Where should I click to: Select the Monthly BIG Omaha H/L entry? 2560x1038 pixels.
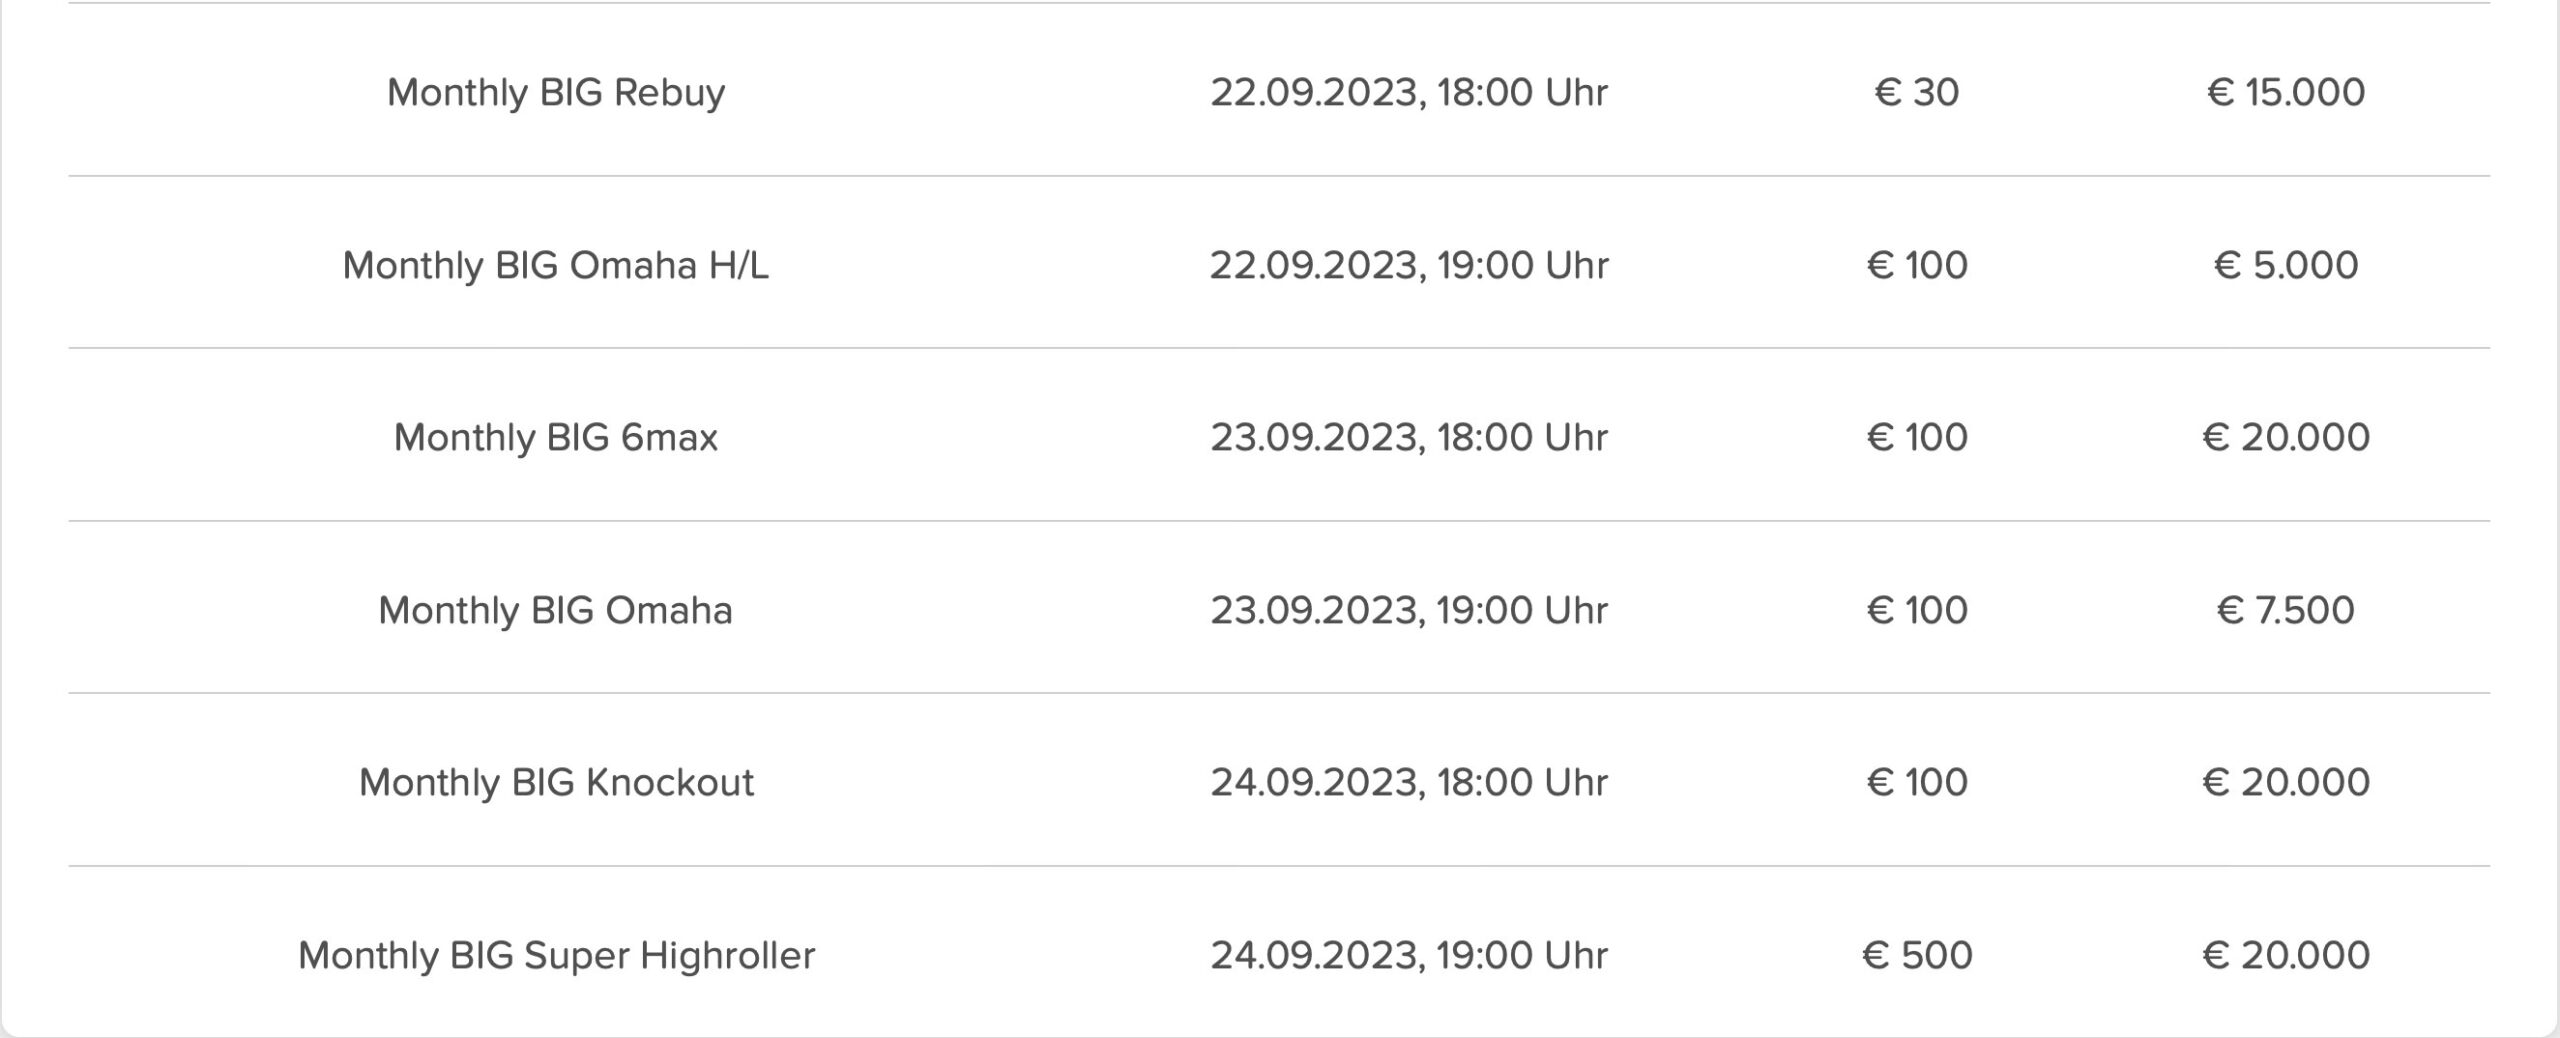556,265
